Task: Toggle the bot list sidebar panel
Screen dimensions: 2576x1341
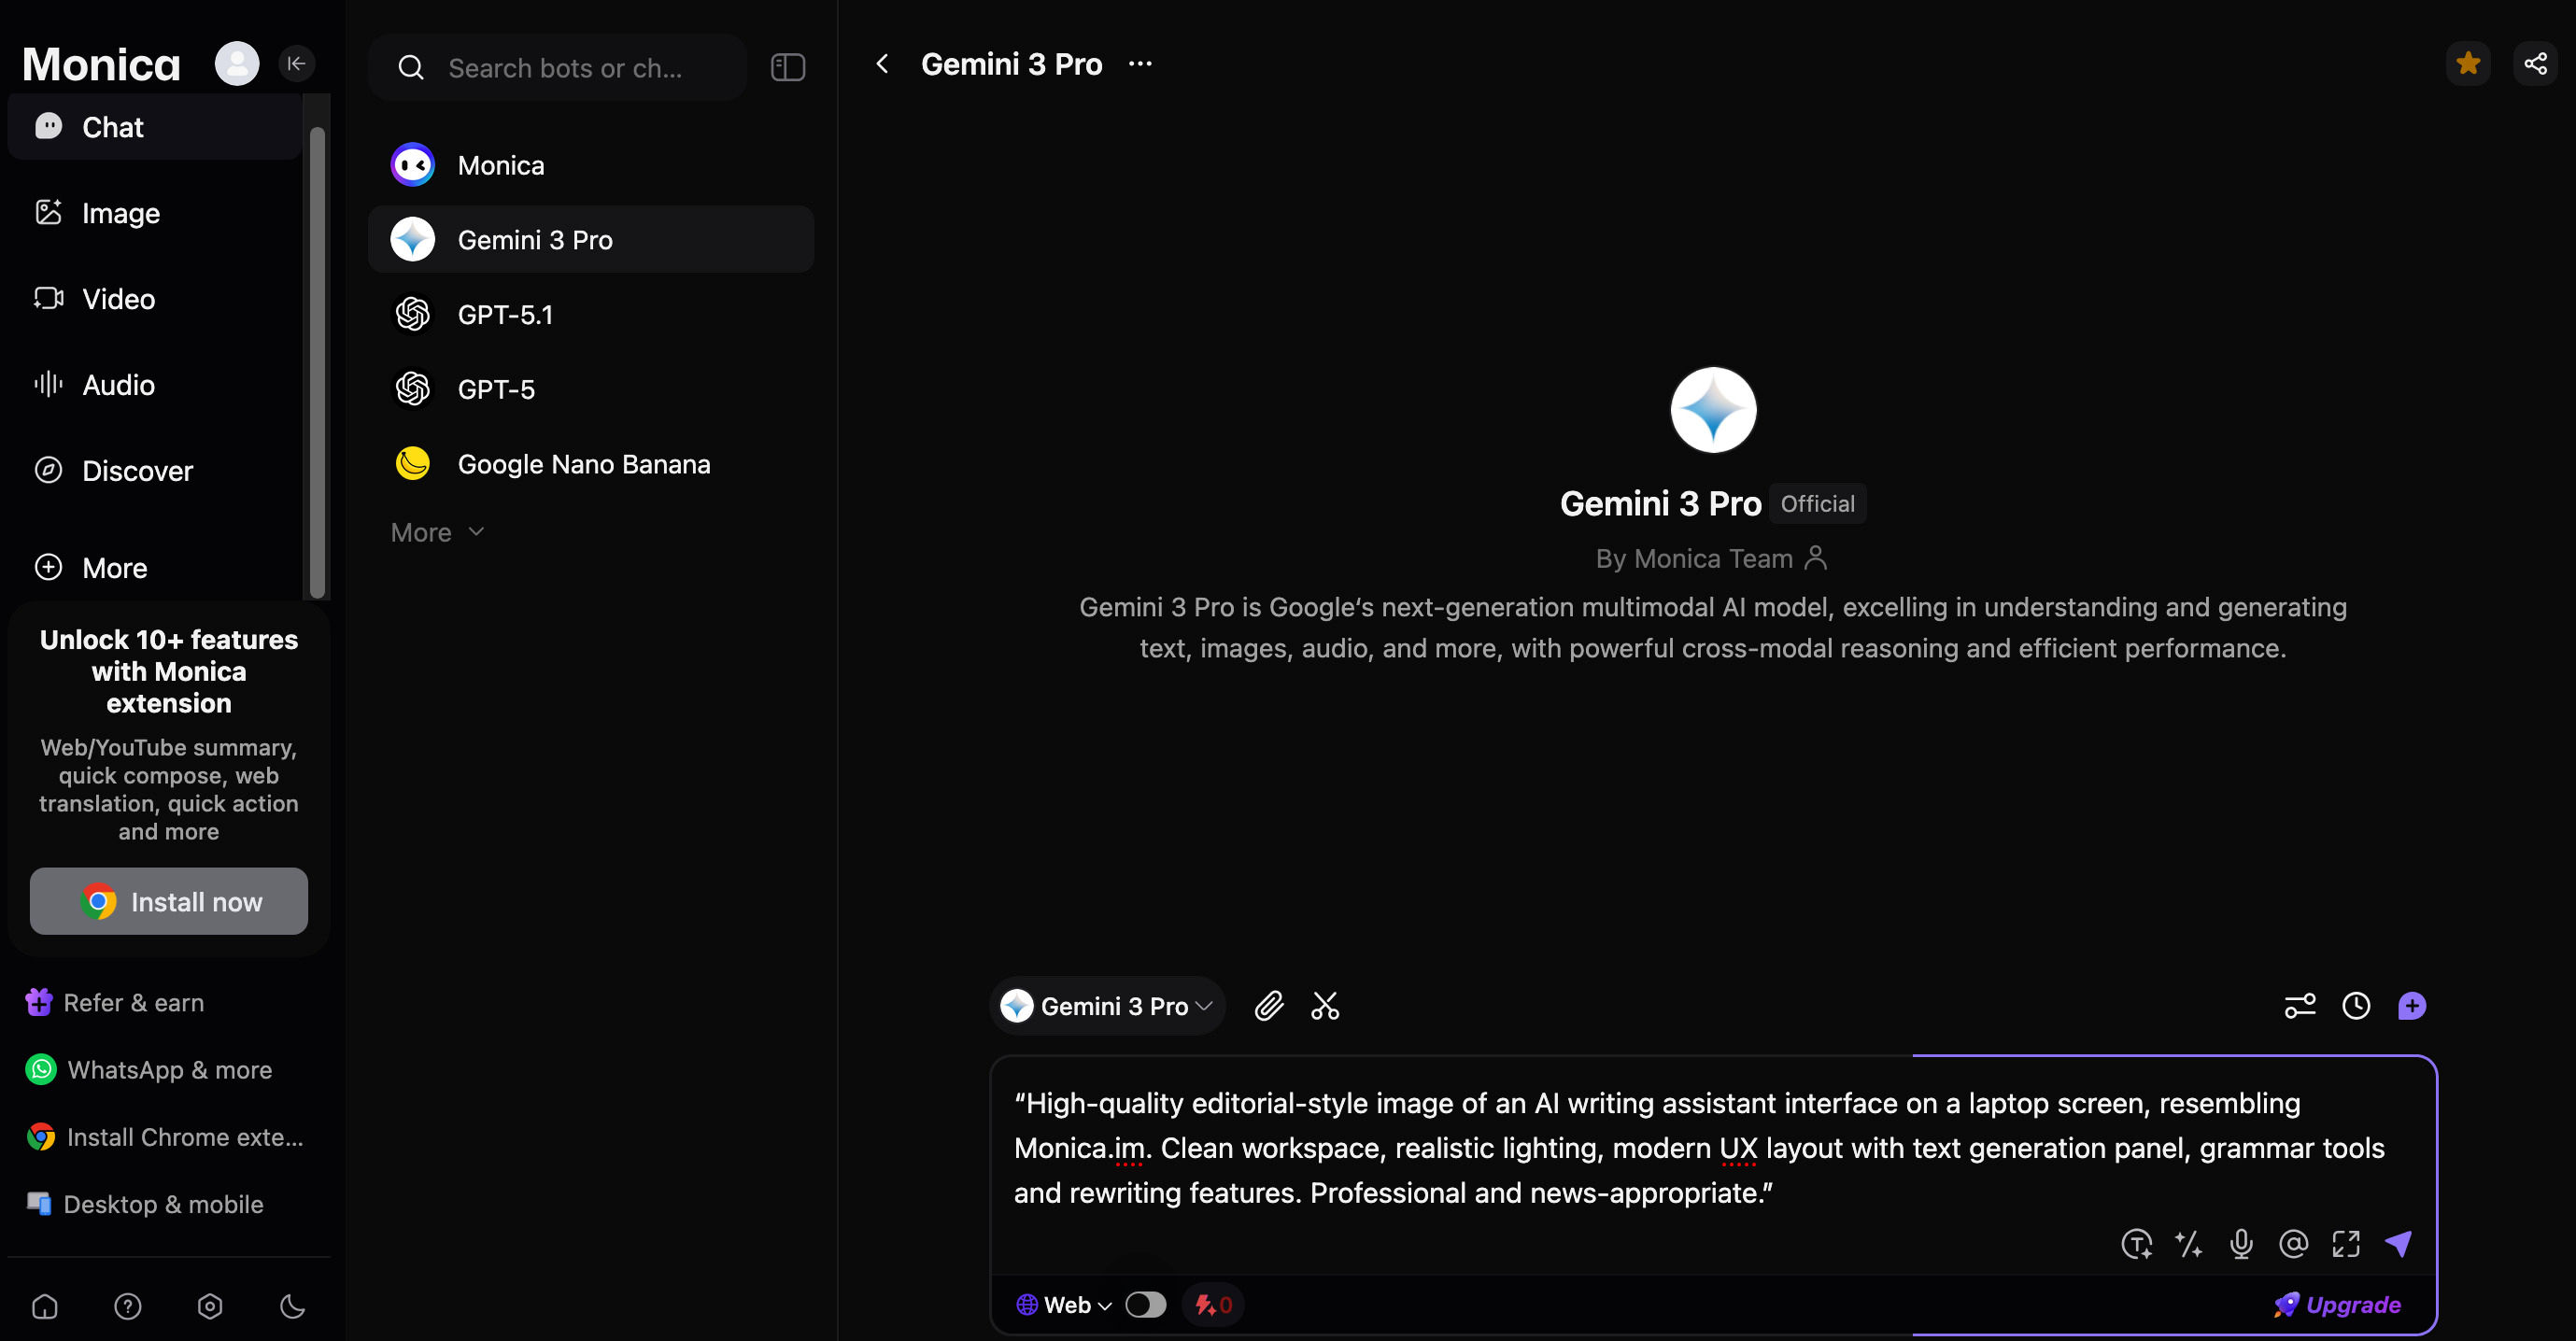Action: click(787, 67)
